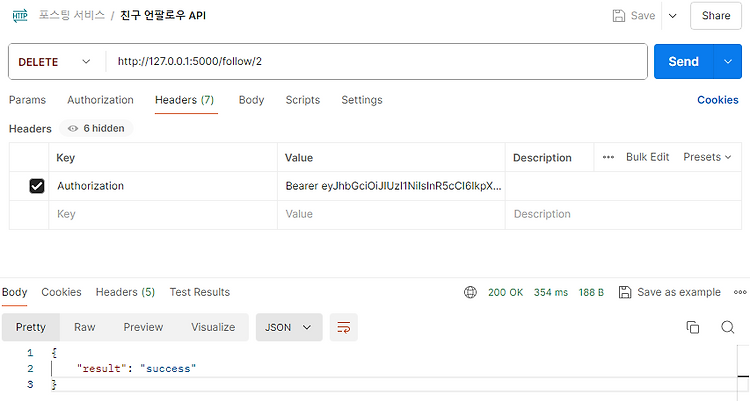Click the Value column header
Image resolution: width=750 pixels, height=401 pixels.
pyautogui.click(x=299, y=158)
